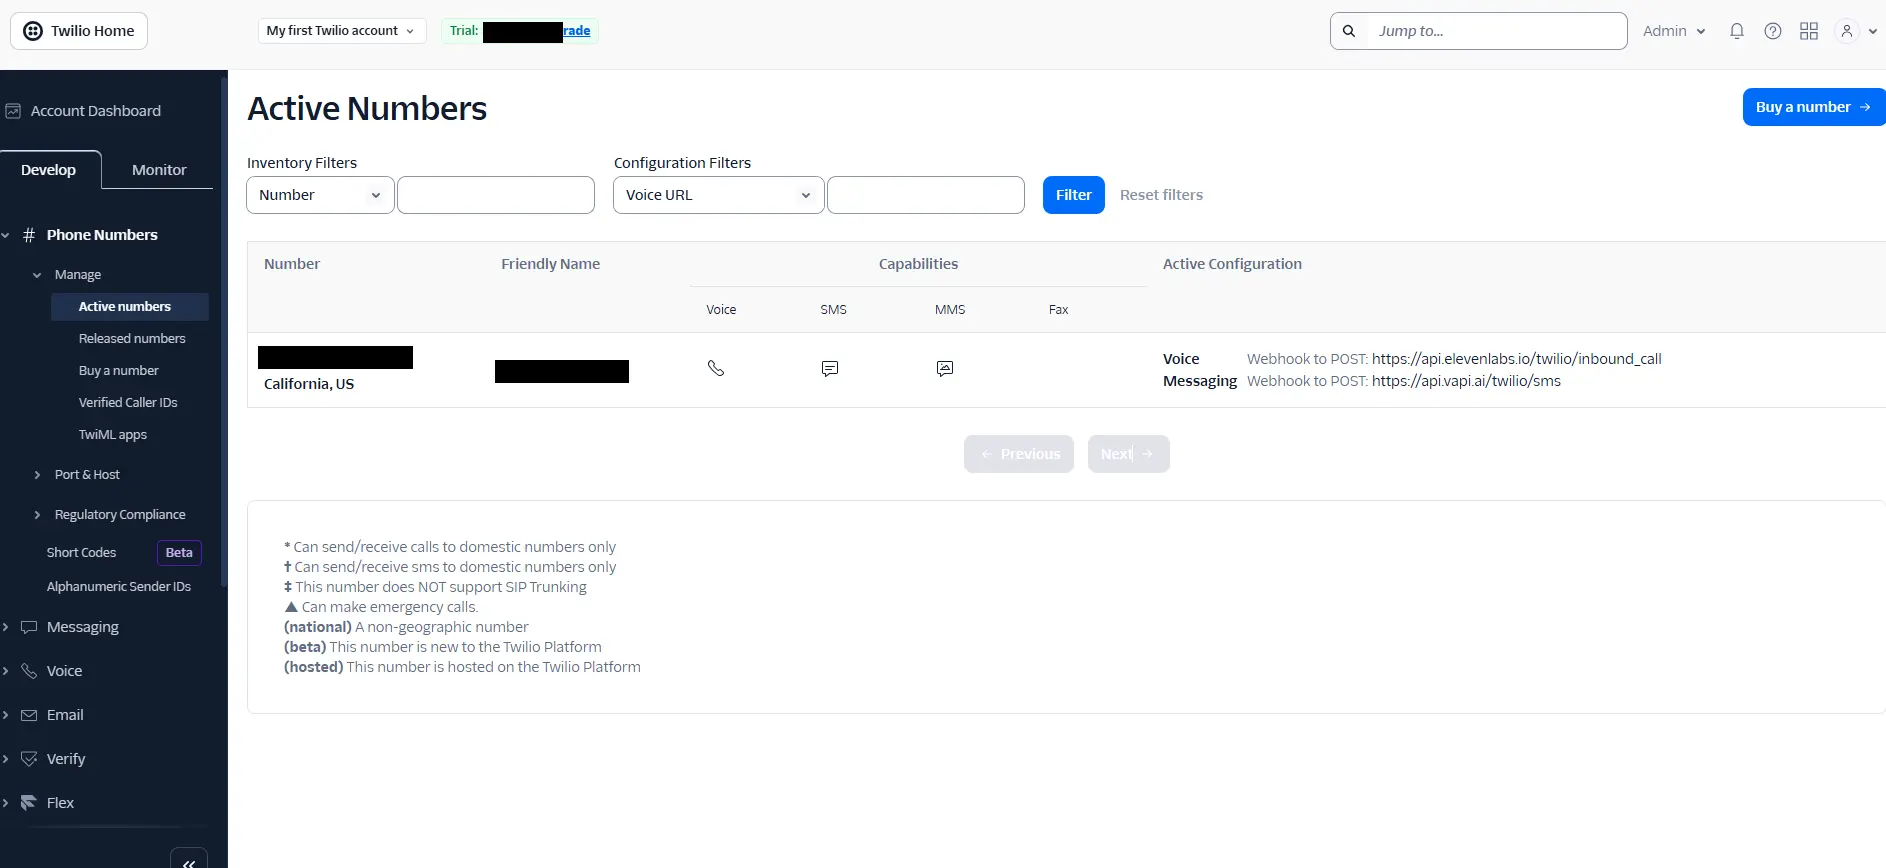This screenshot has height=868, width=1886.
Task: Open the Voice URL configuration dropdown
Action: pyautogui.click(x=718, y=195)
